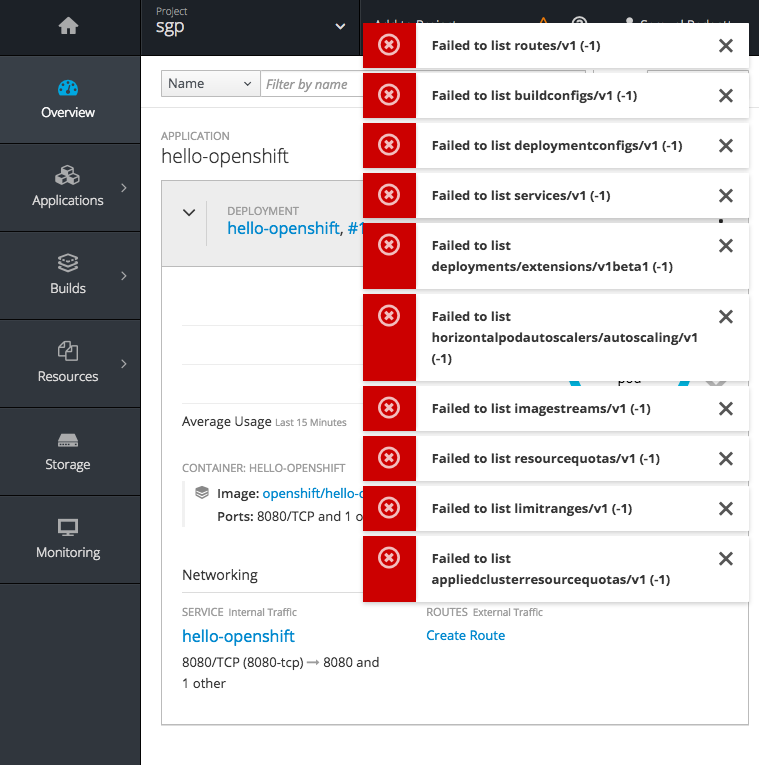
Task: Open the Monitoring screen icon
Action: point(68,527)
